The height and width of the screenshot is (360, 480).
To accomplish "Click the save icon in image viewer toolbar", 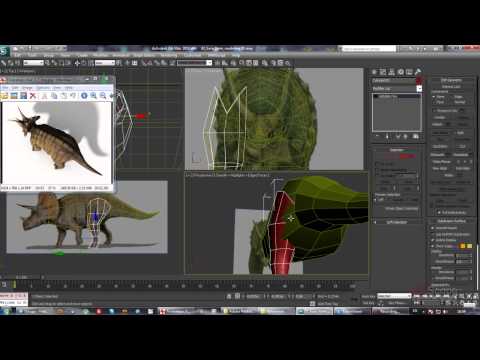I will (23, 96).
